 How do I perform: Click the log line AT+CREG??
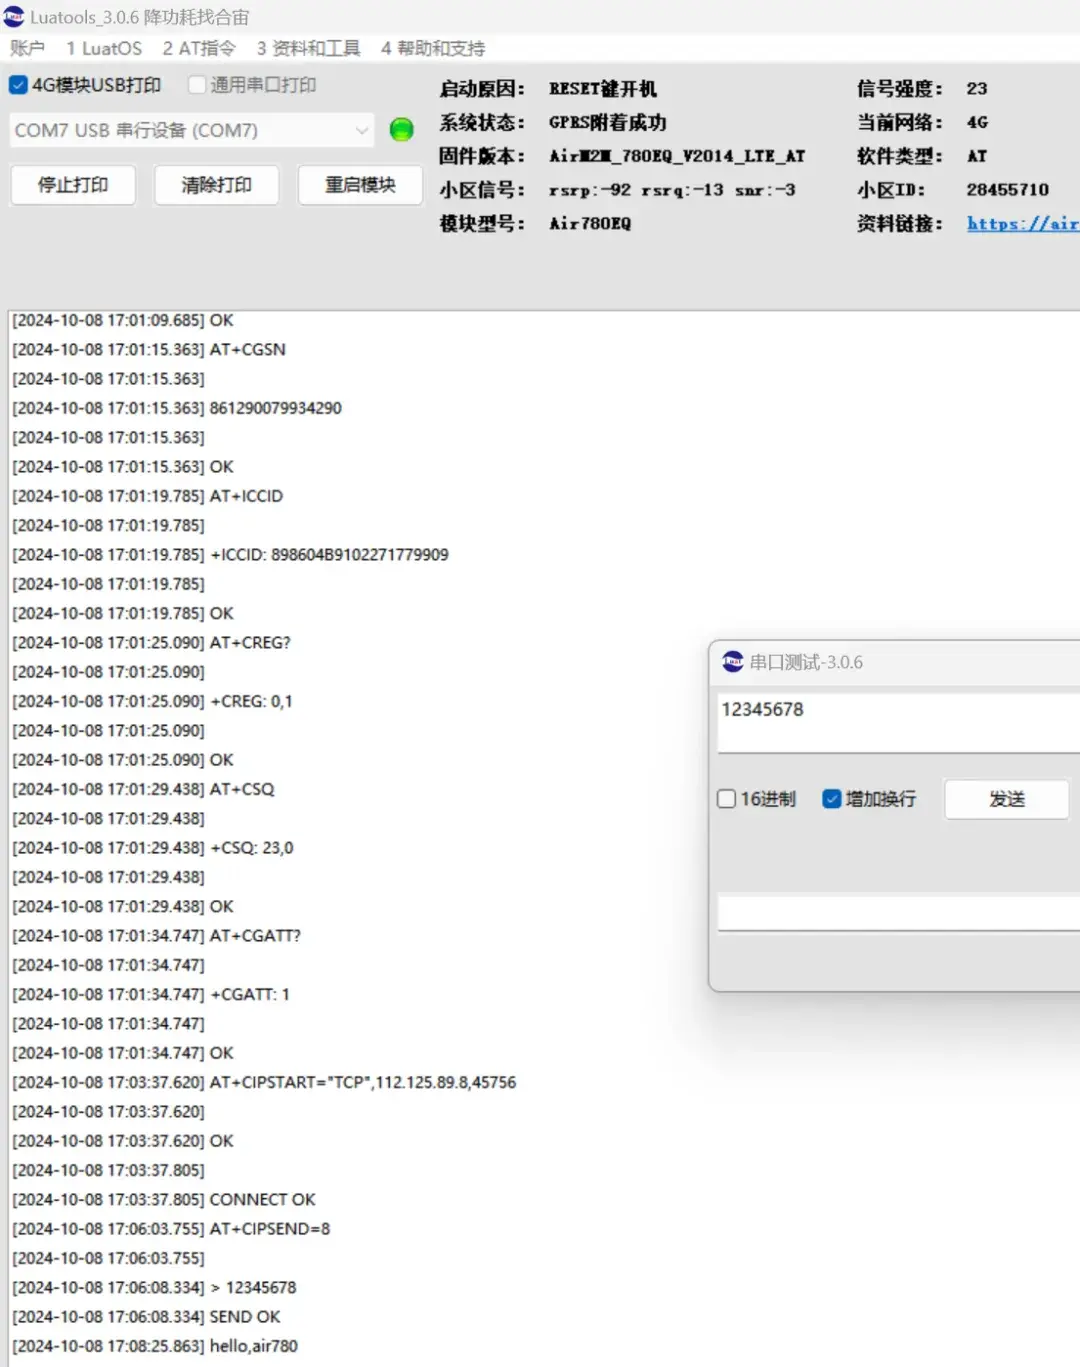pos(250,642)
